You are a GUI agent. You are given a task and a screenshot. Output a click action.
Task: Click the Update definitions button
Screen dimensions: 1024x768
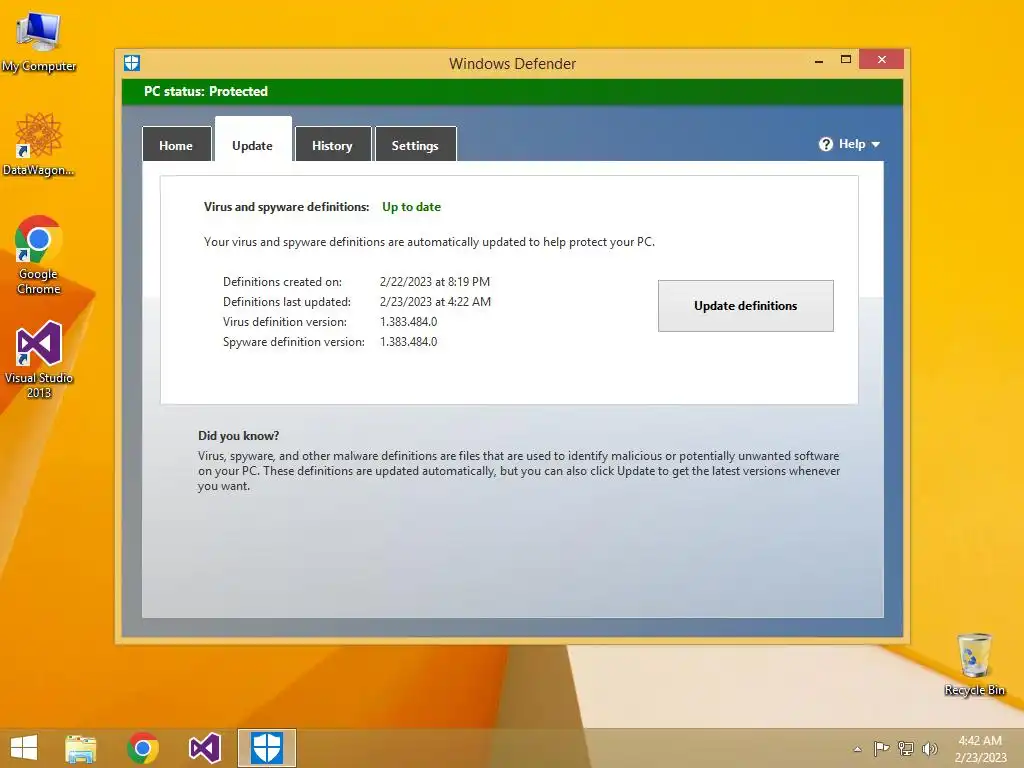coord(745,306)
